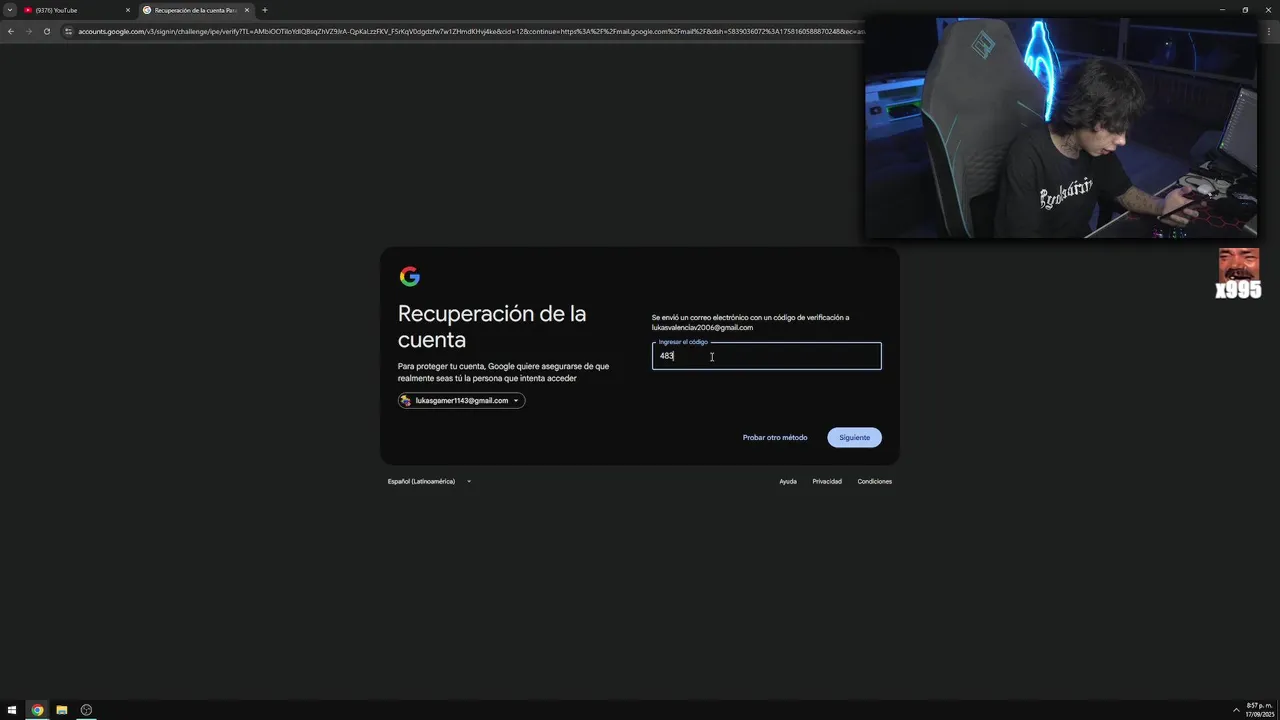Open the Windows Start menu
Image resolution: width=1280 pixels, height=720 pixels.
(x=12, y=710)
